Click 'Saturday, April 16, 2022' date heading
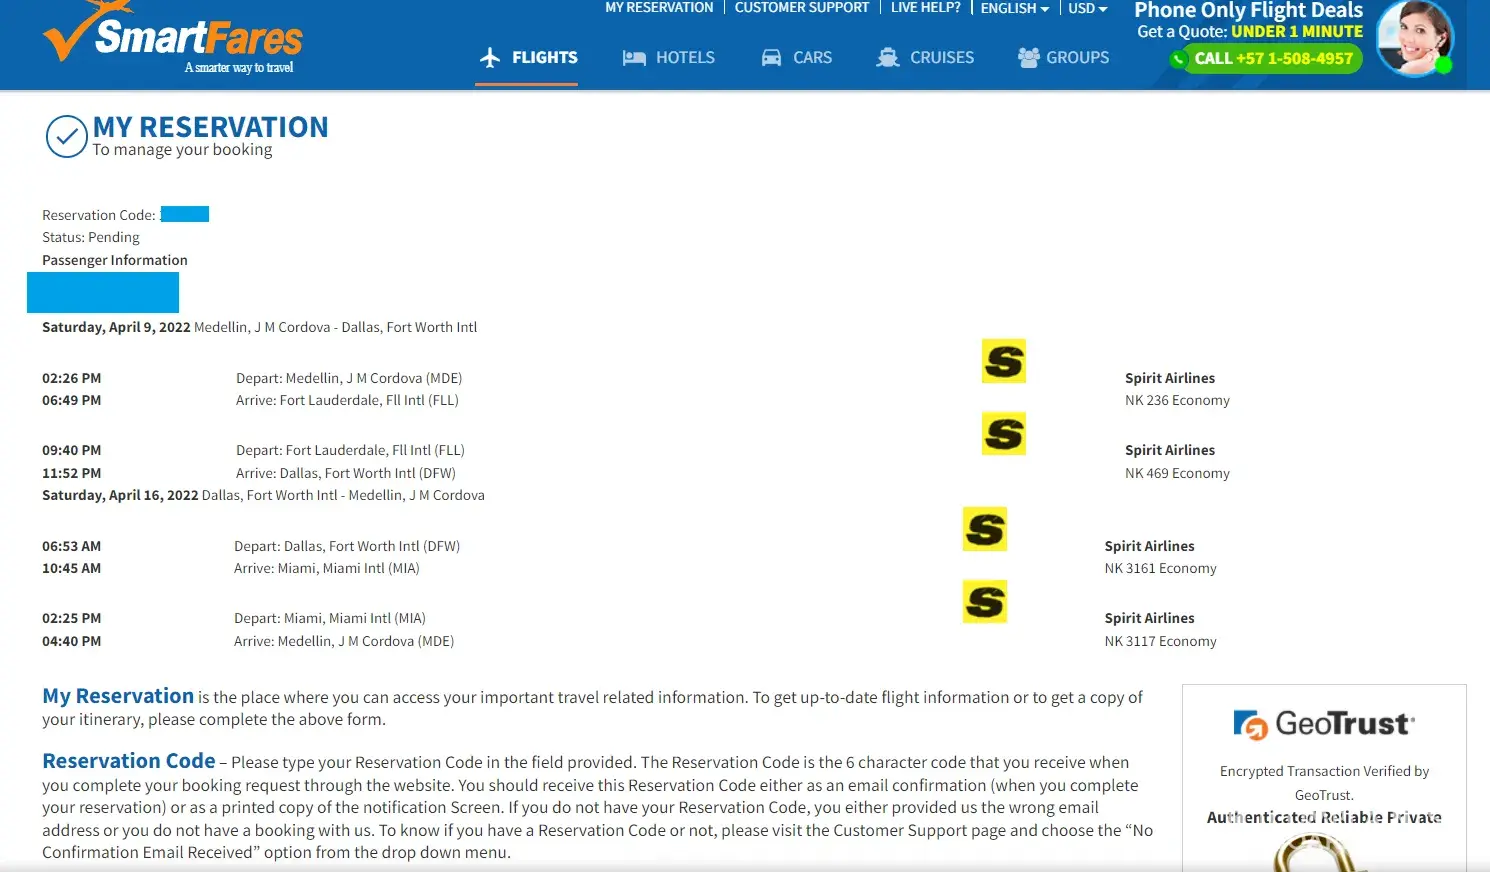 coord(120,495)
